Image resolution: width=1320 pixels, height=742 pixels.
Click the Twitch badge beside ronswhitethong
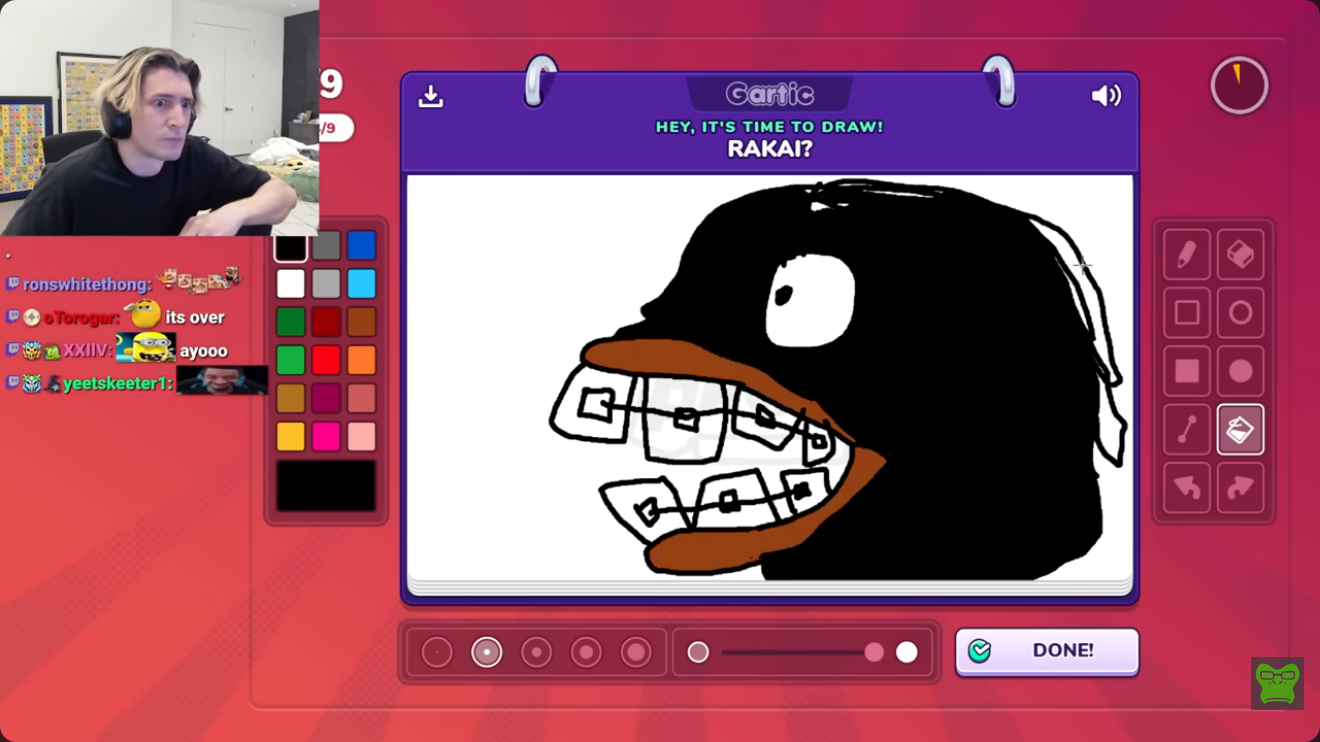pos(12,285)
